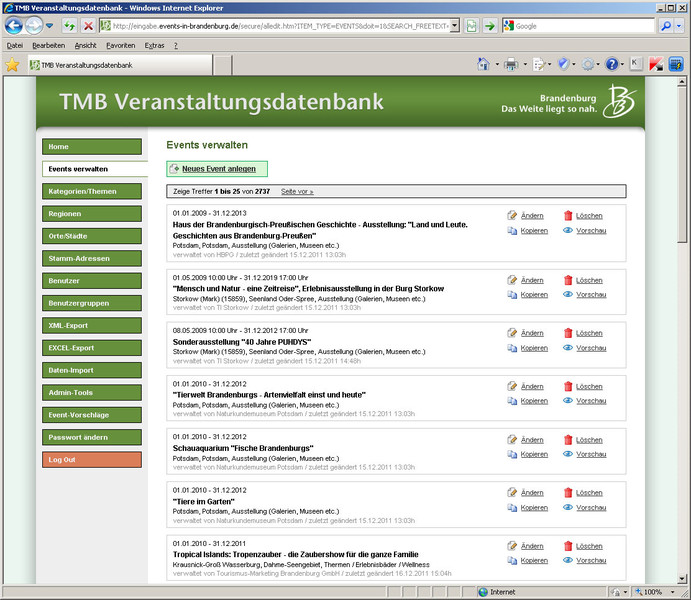Click the trash Löschen icon for Sonderausstellung 40 Jahre PUHDYS
691x600 pixels.
tap(568, 333)
